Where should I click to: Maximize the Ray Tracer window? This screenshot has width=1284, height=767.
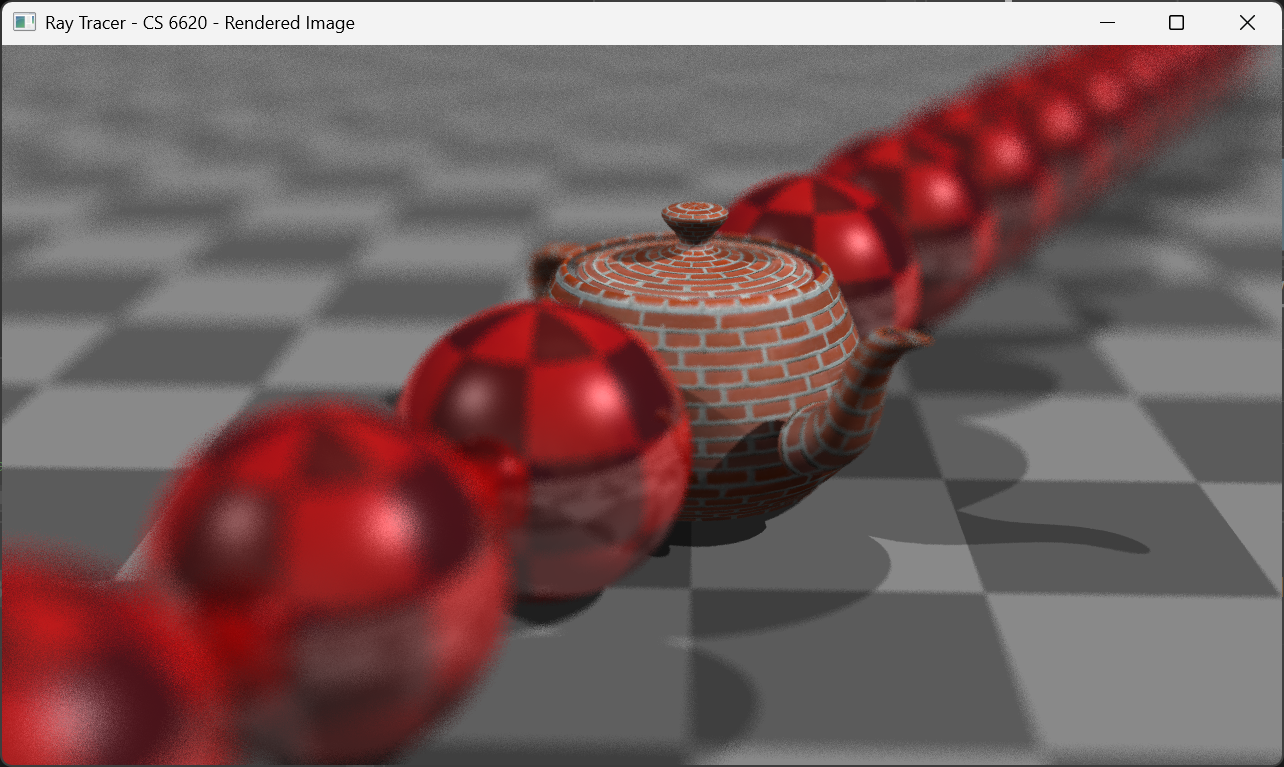1176,22
